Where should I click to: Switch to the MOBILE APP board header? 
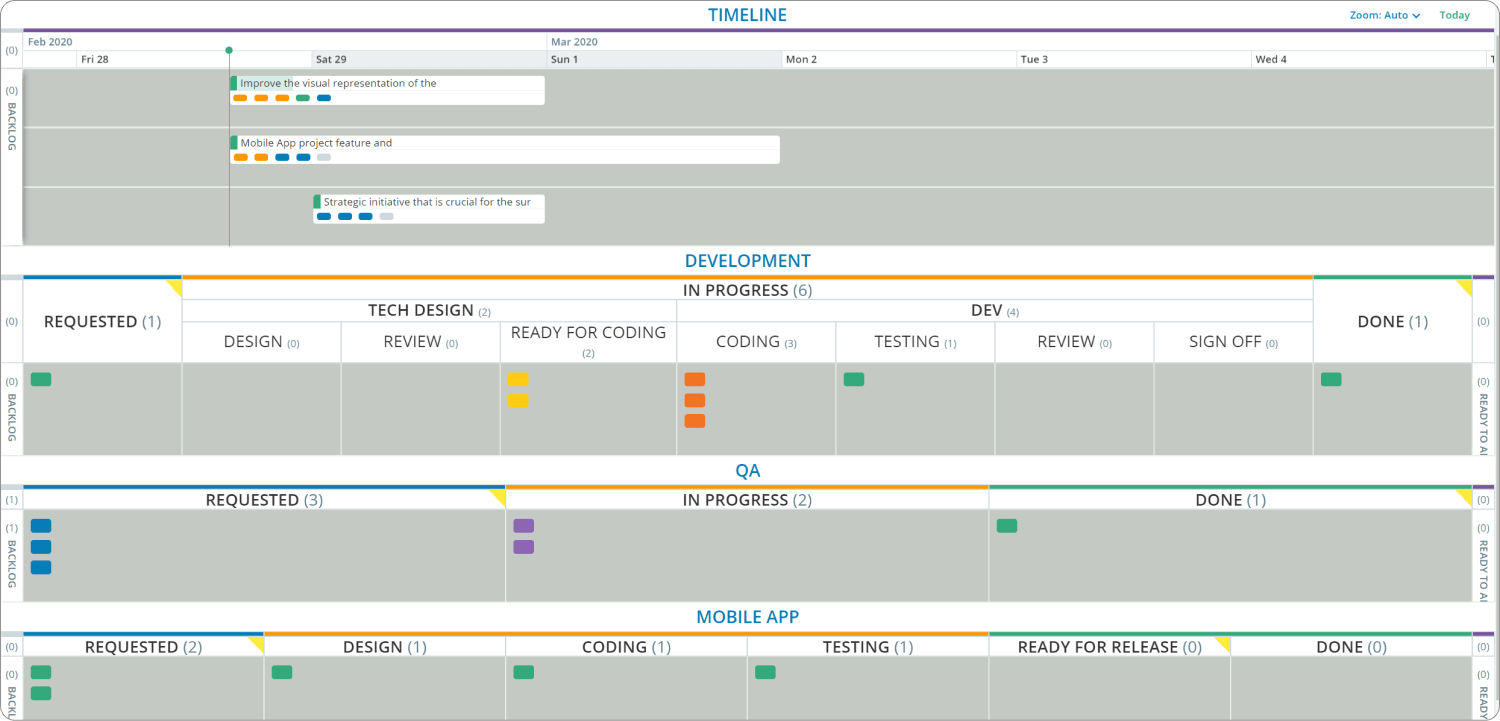coord(747,616)
